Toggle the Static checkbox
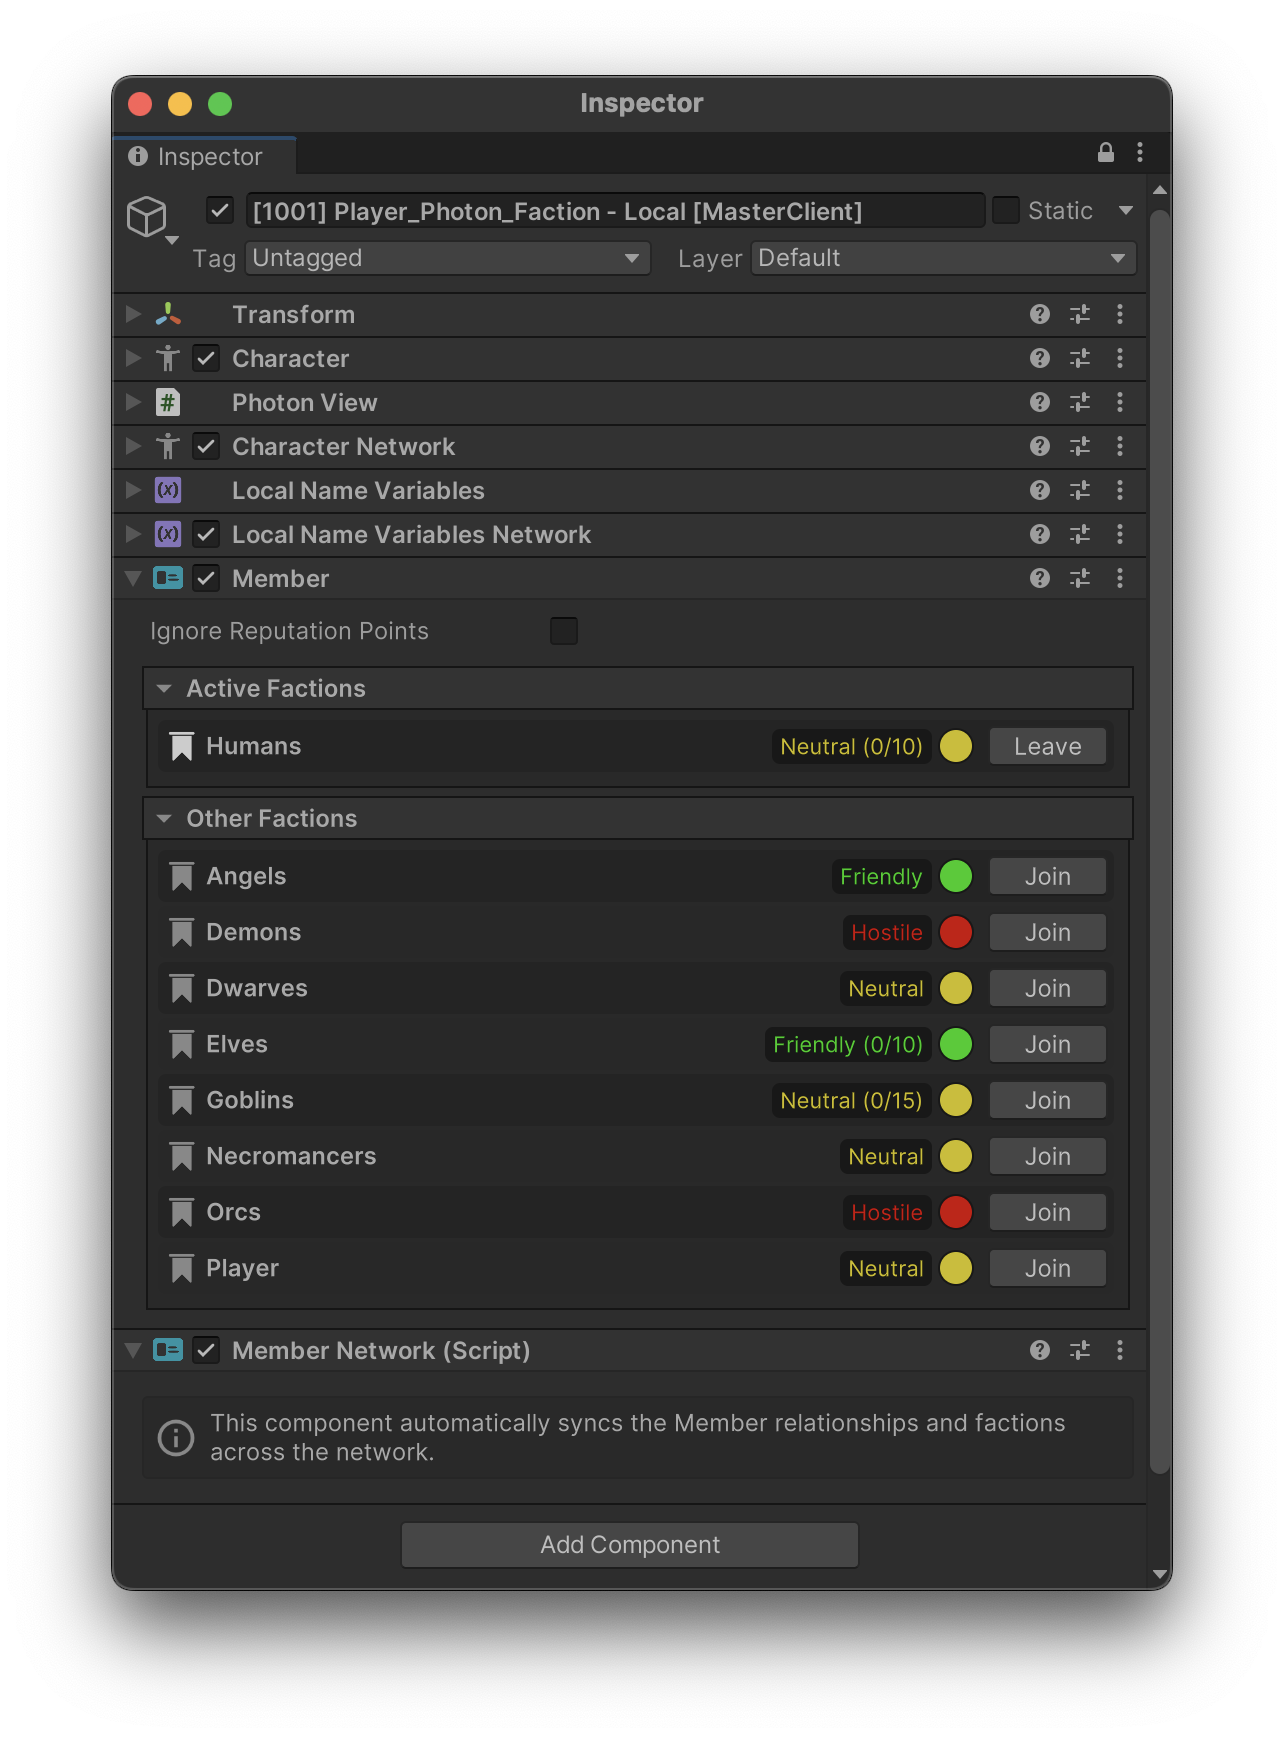 point(1005,211)
